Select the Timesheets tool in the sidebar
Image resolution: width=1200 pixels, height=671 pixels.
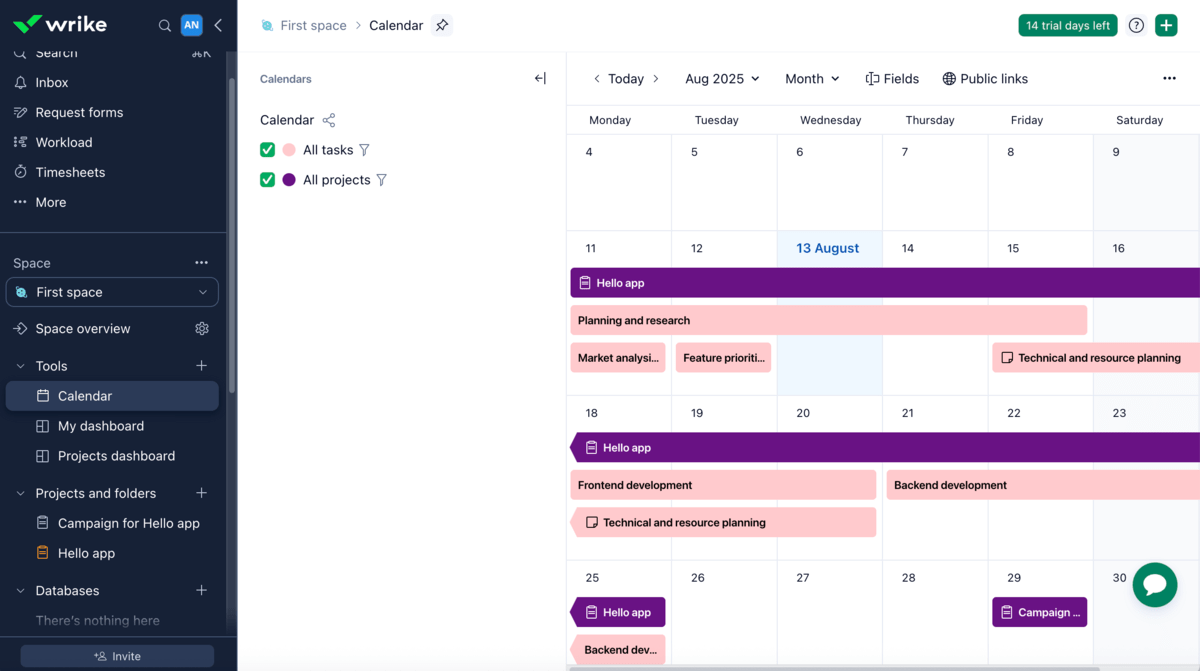[67, 172]
